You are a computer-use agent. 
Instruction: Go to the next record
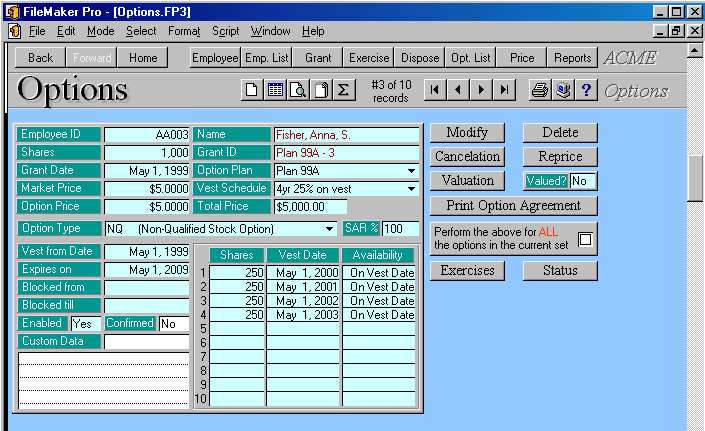[481, 89]
